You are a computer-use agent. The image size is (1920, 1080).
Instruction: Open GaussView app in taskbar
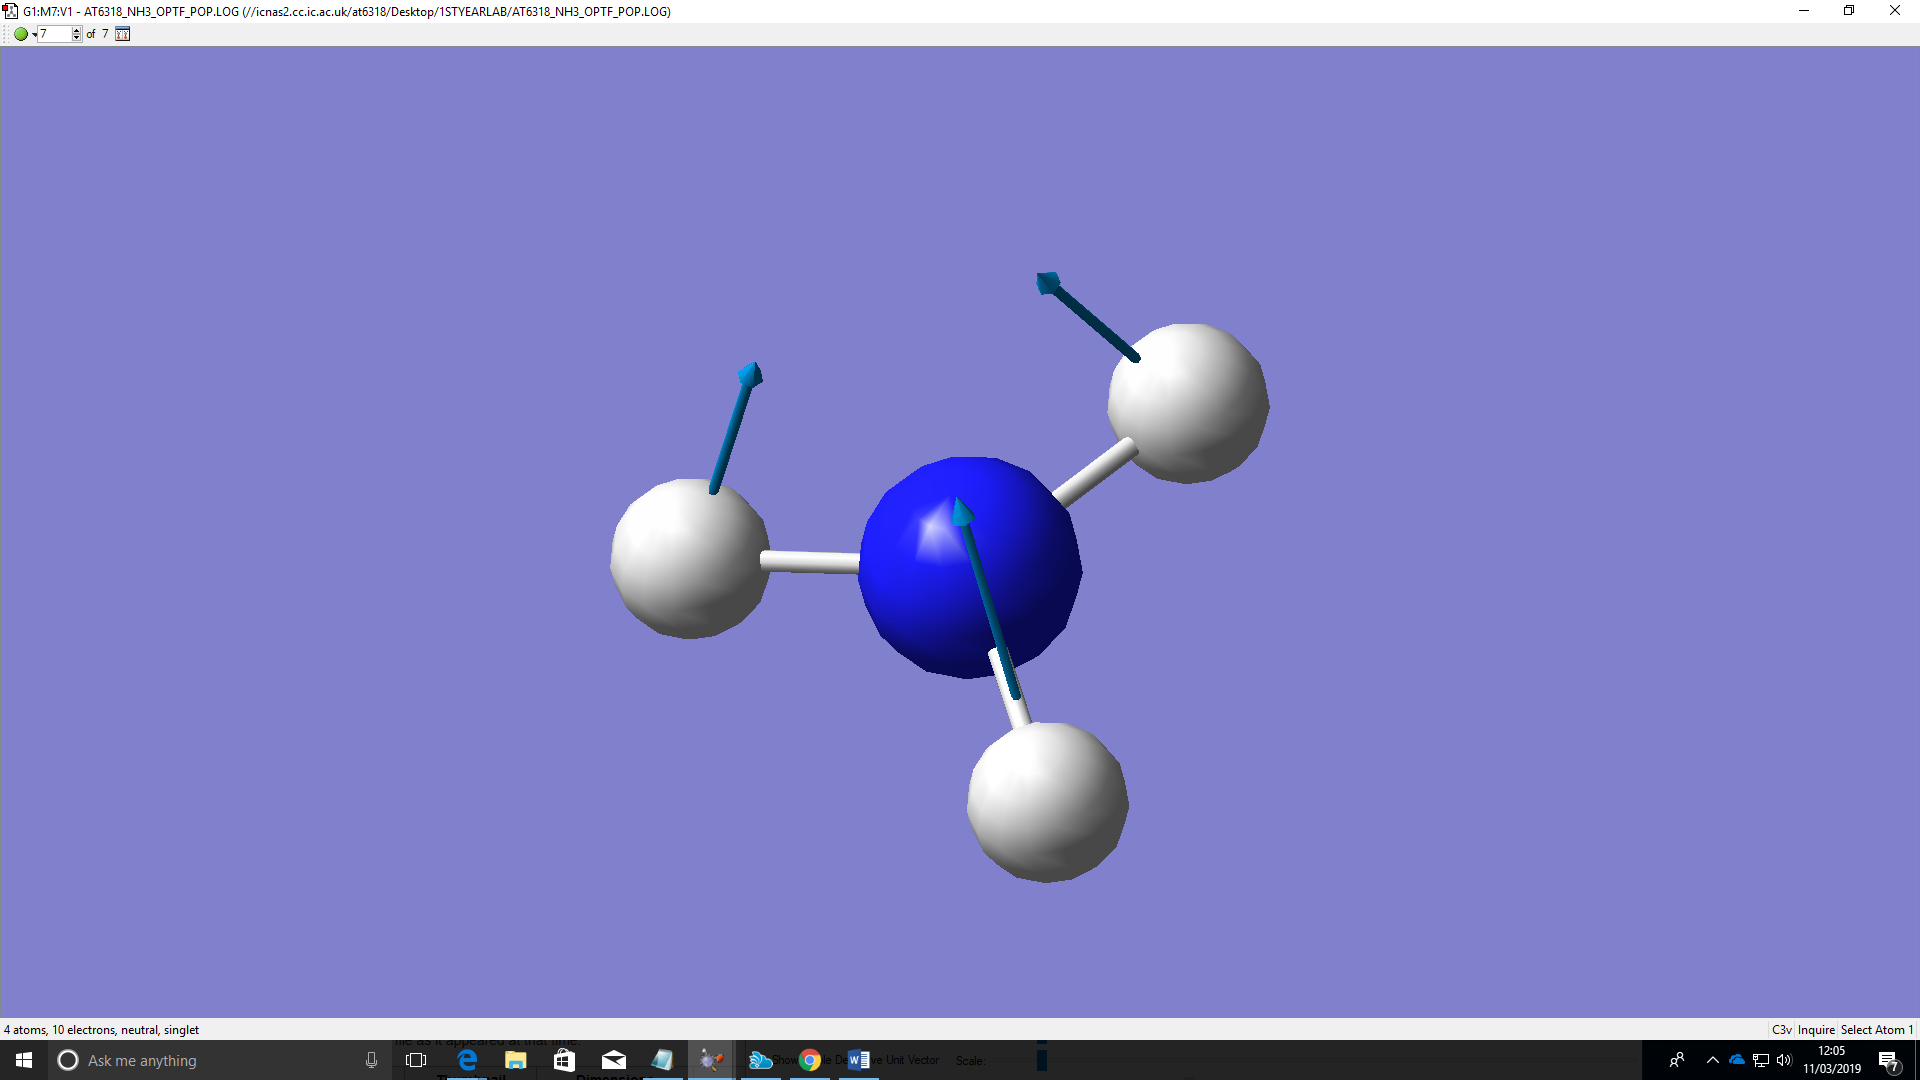(711, 1060)
